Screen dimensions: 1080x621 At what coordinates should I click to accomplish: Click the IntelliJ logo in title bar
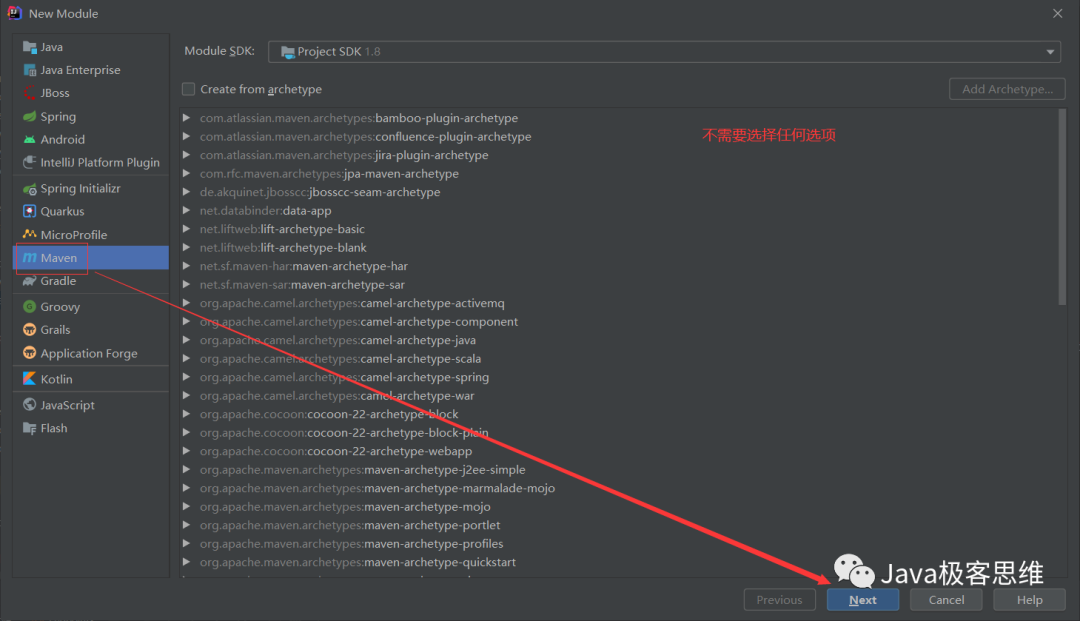[14, 13]
